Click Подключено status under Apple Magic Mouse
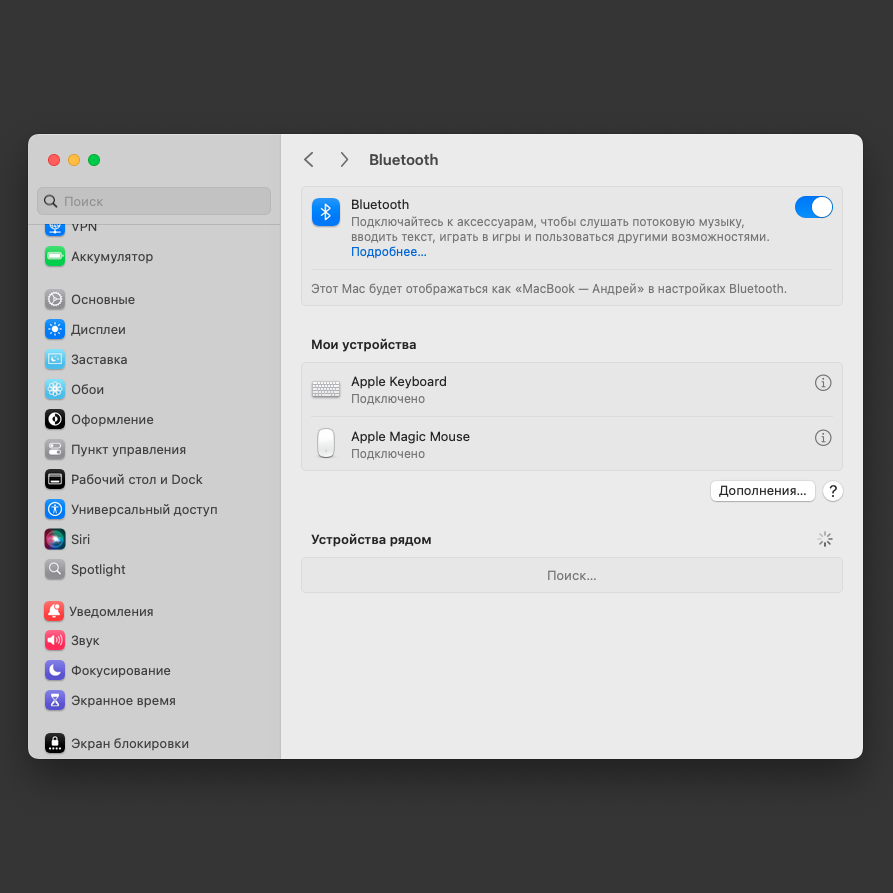Image resolution: width=893 pixels, height=893 pixels. click(388, 454)
